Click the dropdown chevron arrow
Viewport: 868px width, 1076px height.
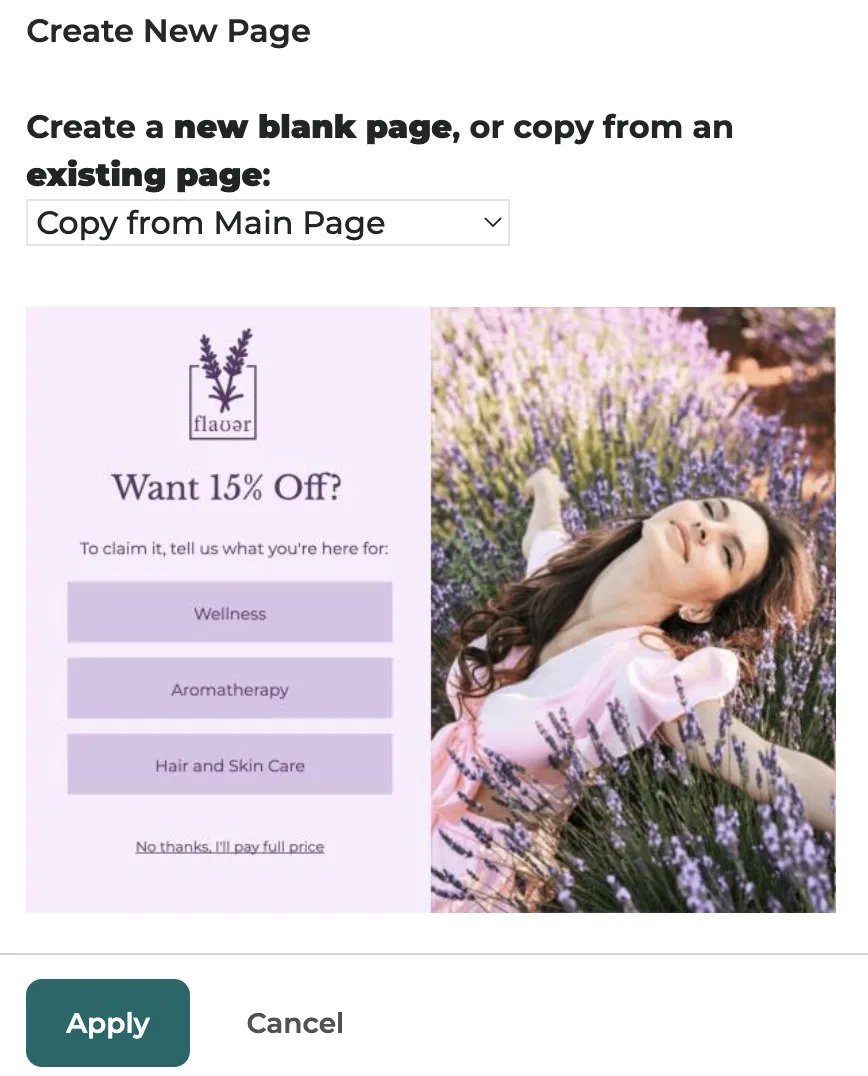(492, 222)
